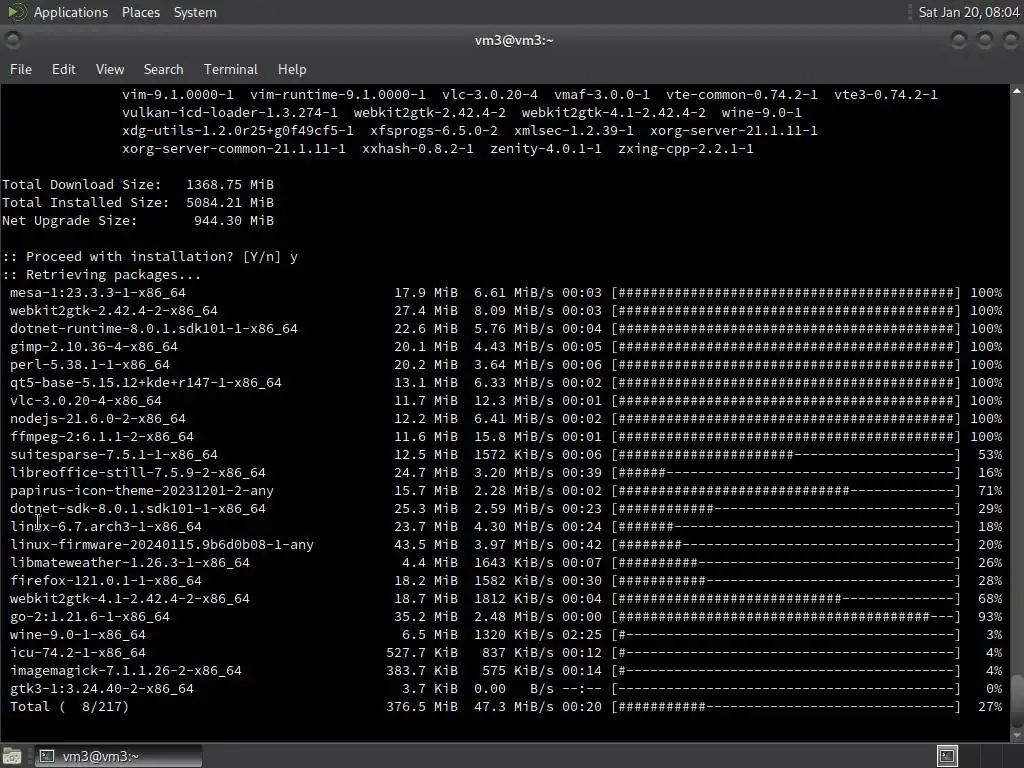Viewport: 1024px width, 768px height.
Task: Click the Net Upgrade Size: 944.30 MiB line
Action: pos(138,221)
